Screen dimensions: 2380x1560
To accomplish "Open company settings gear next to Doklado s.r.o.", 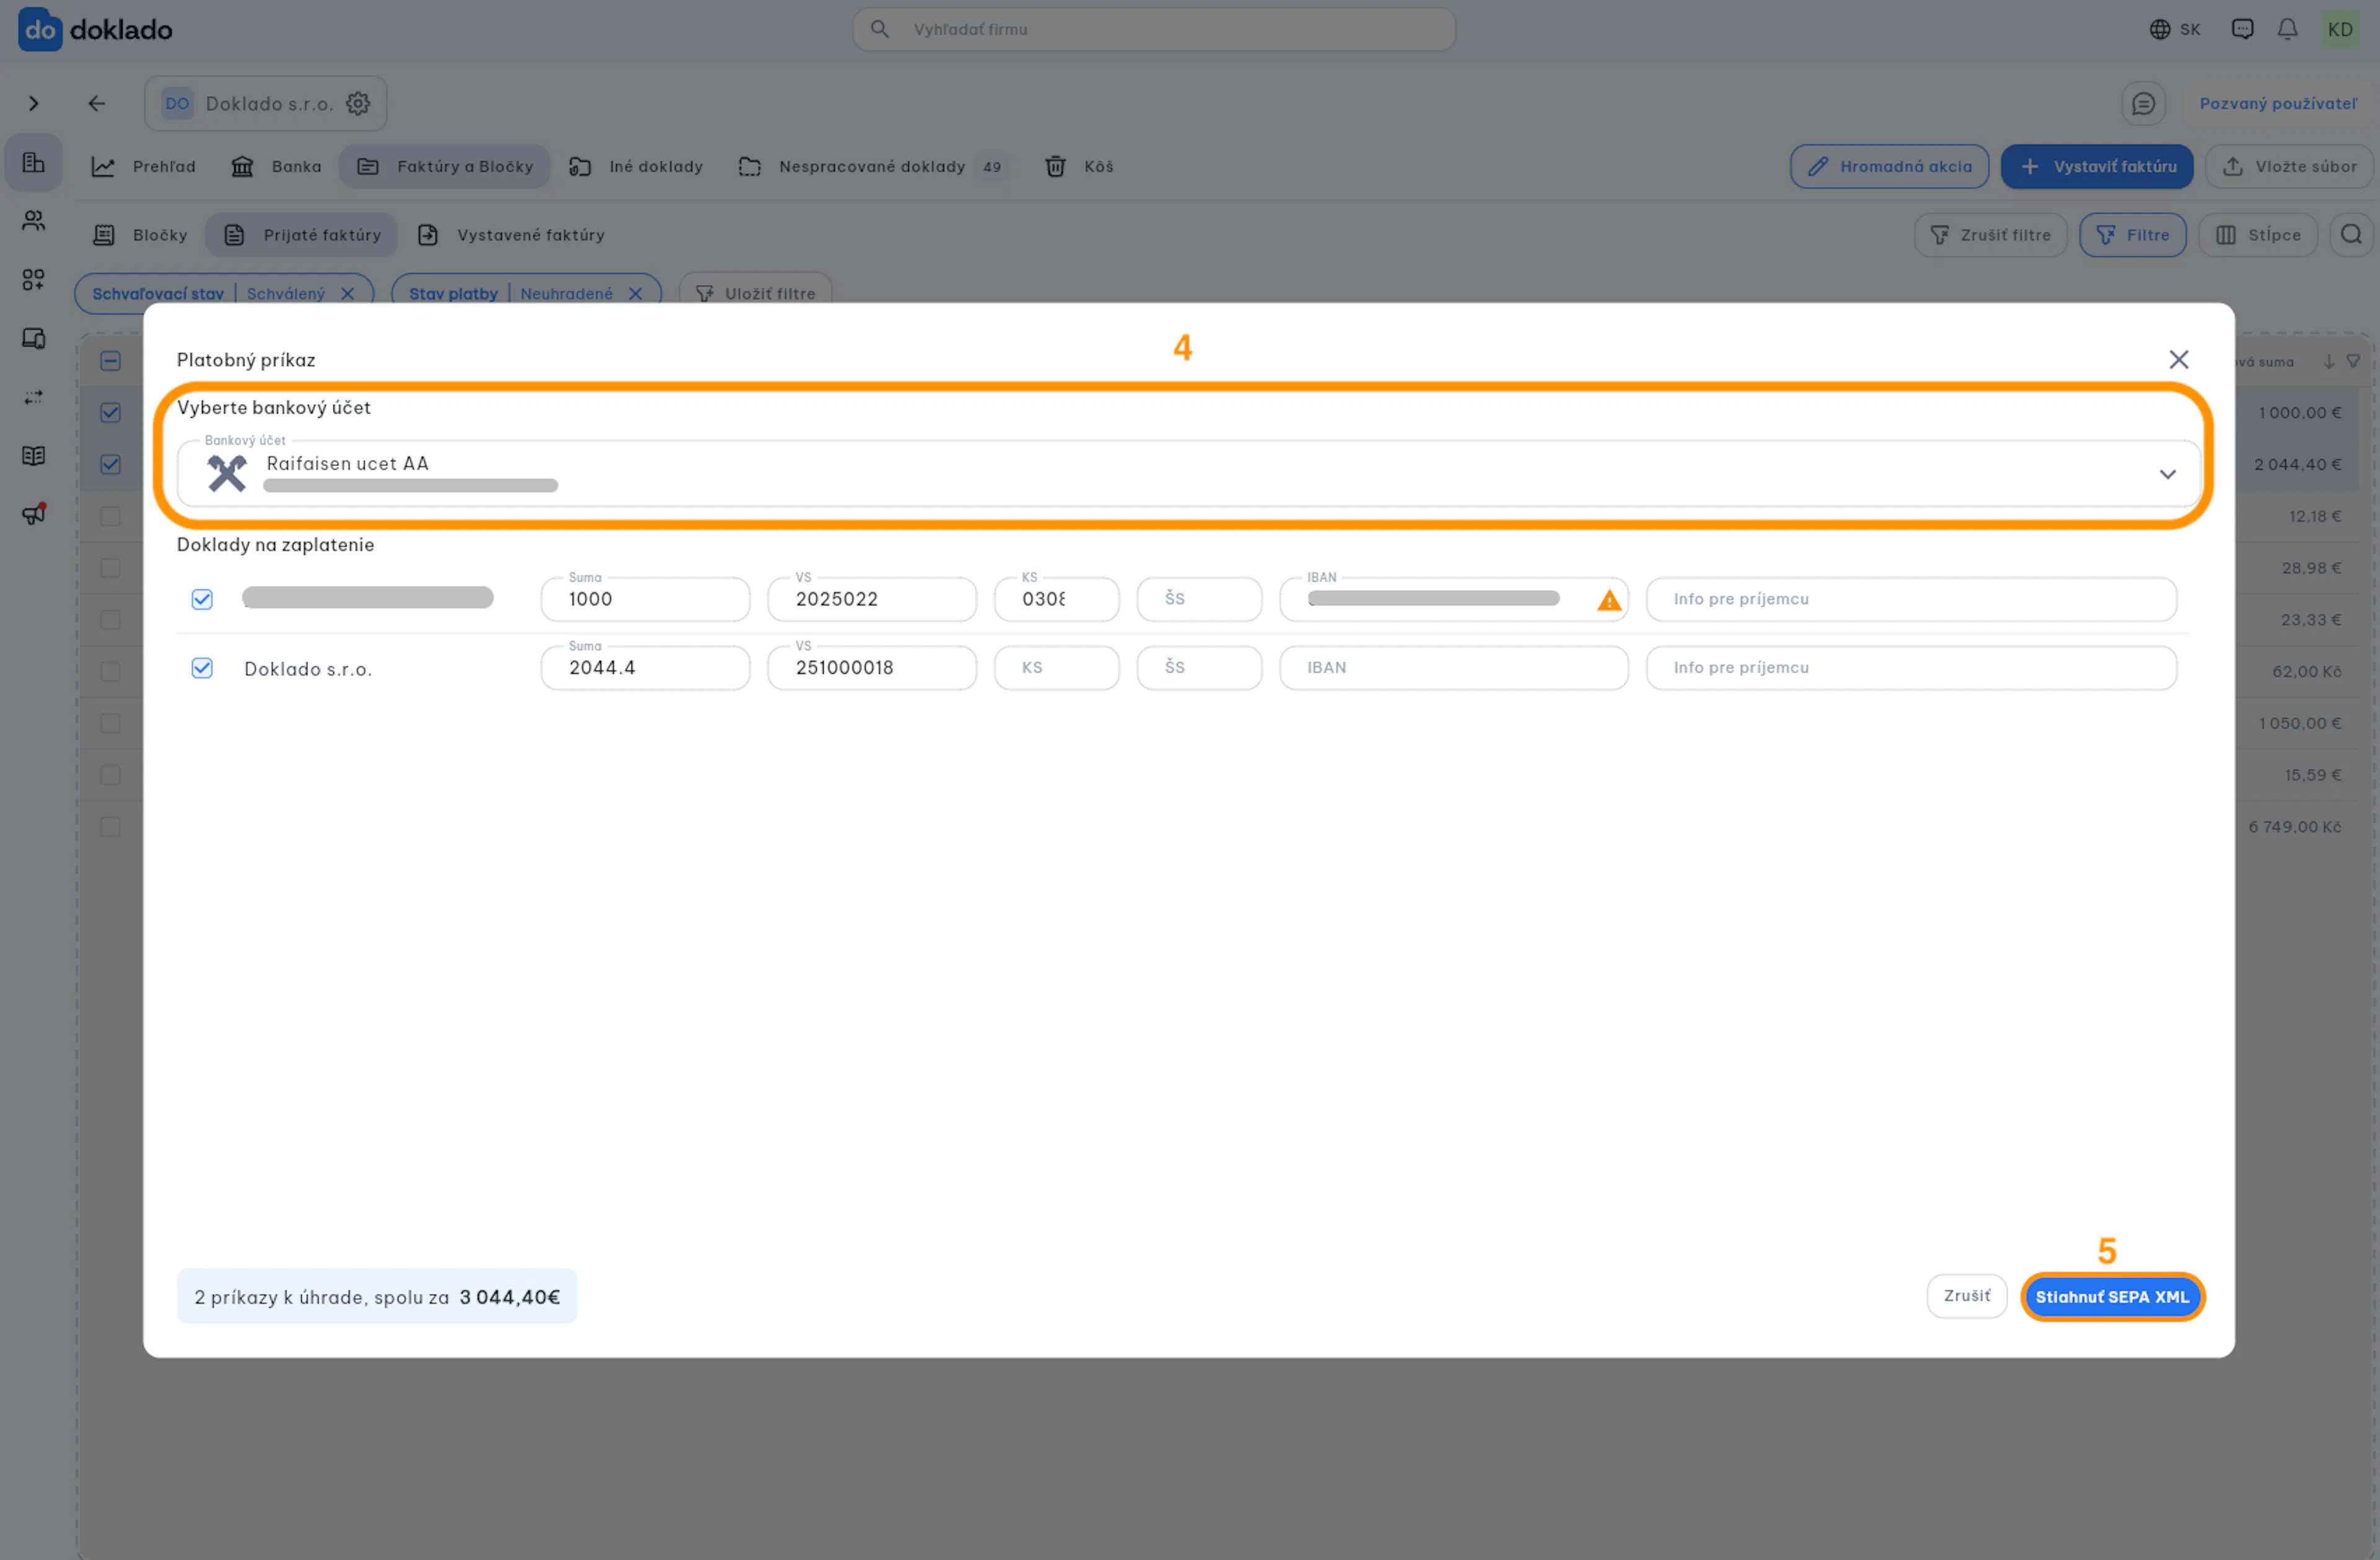I will [x=358, y=103].
